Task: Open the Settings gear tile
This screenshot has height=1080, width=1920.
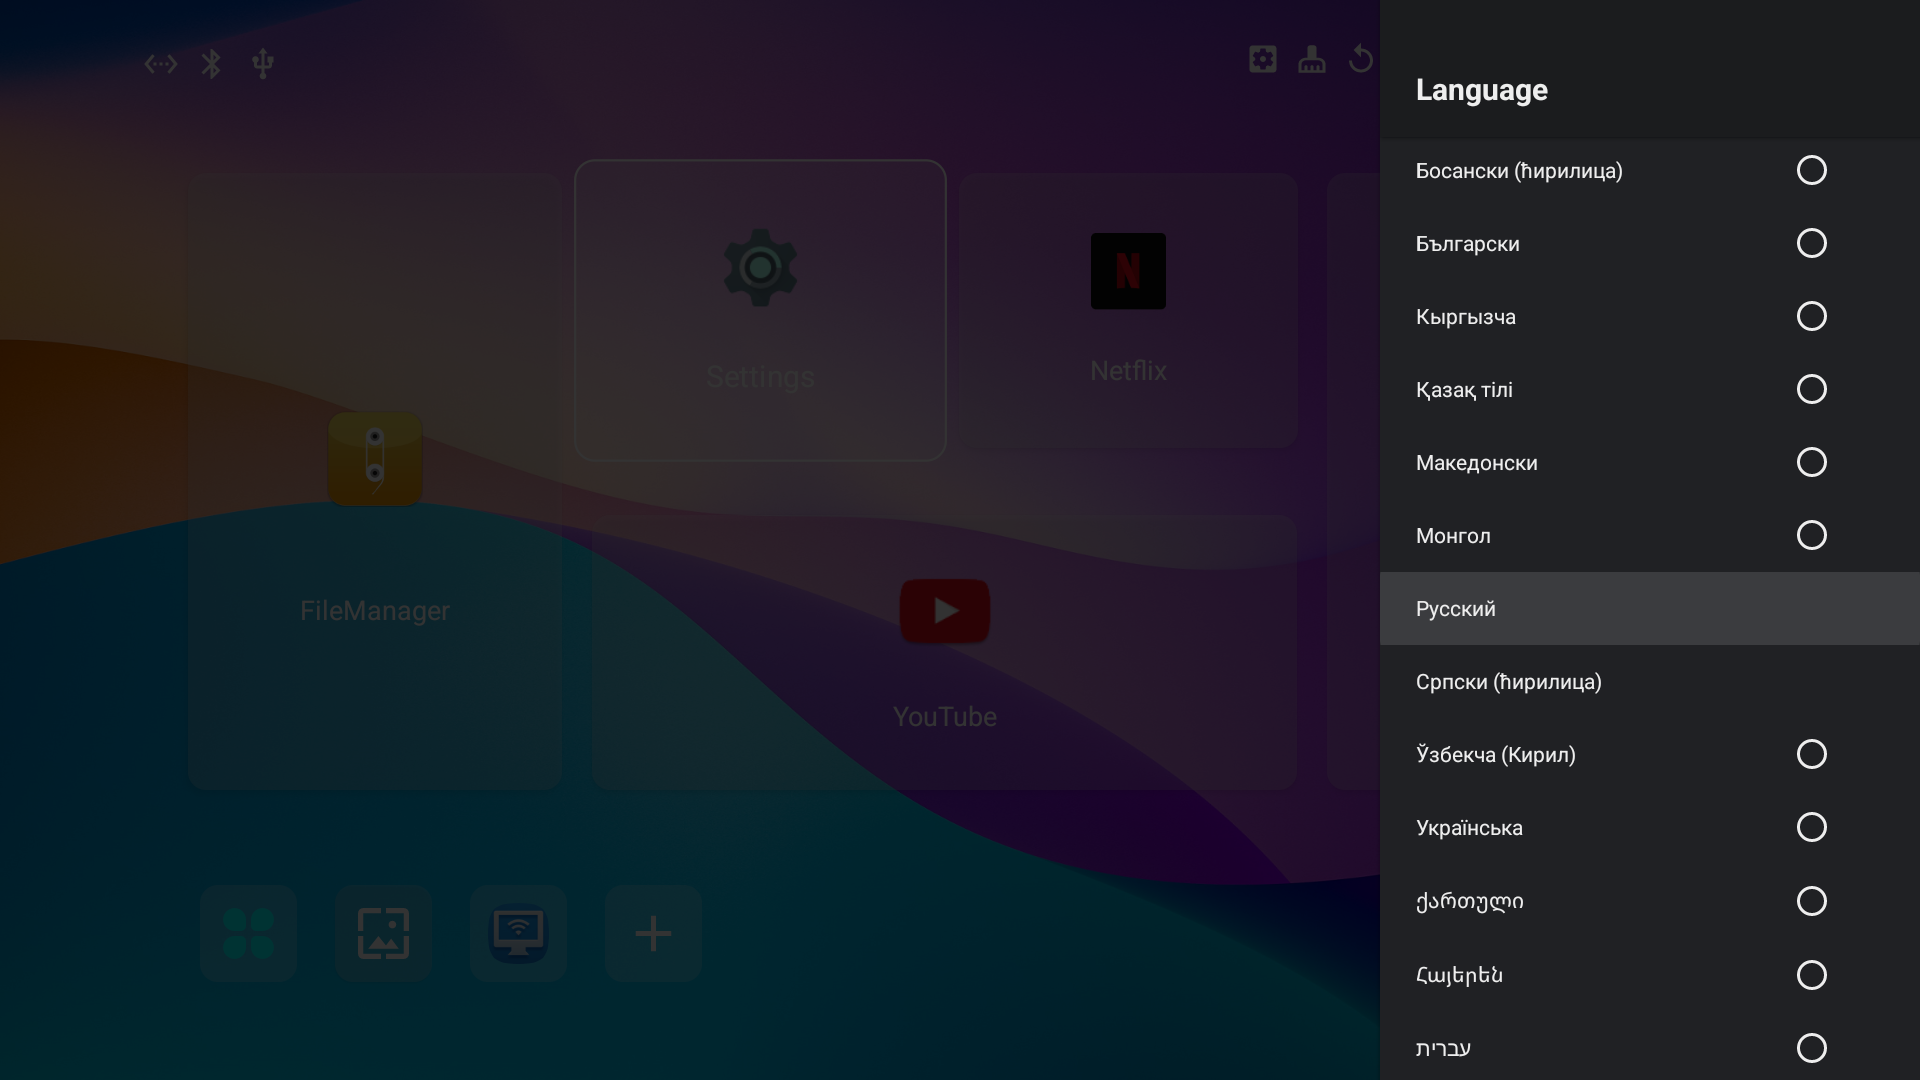Action: 760,268
